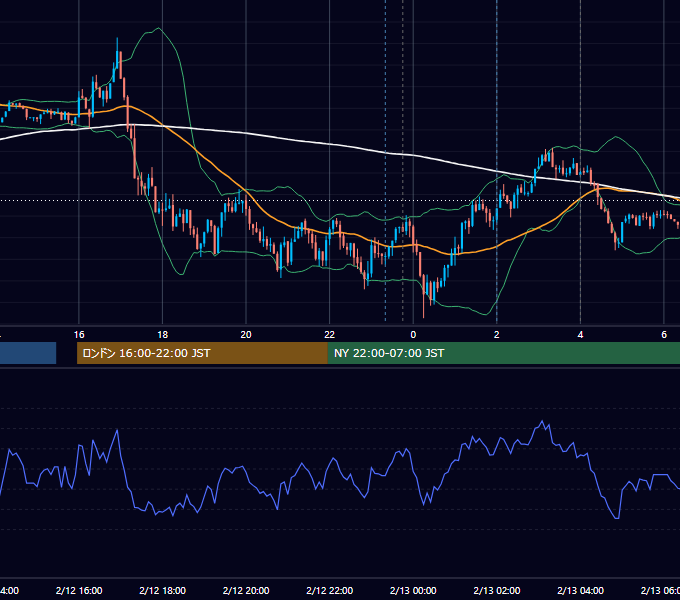Select the ロンドン 16:00-22:00 JST session bar
Viewport: 680px width, 600px height.
click(x=202, y=353)
